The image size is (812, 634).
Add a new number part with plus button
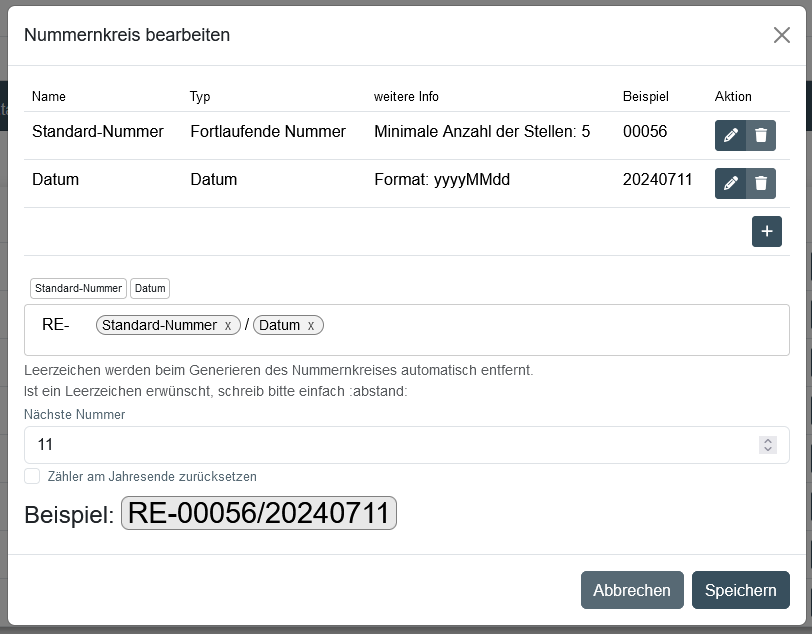point(767,231)
